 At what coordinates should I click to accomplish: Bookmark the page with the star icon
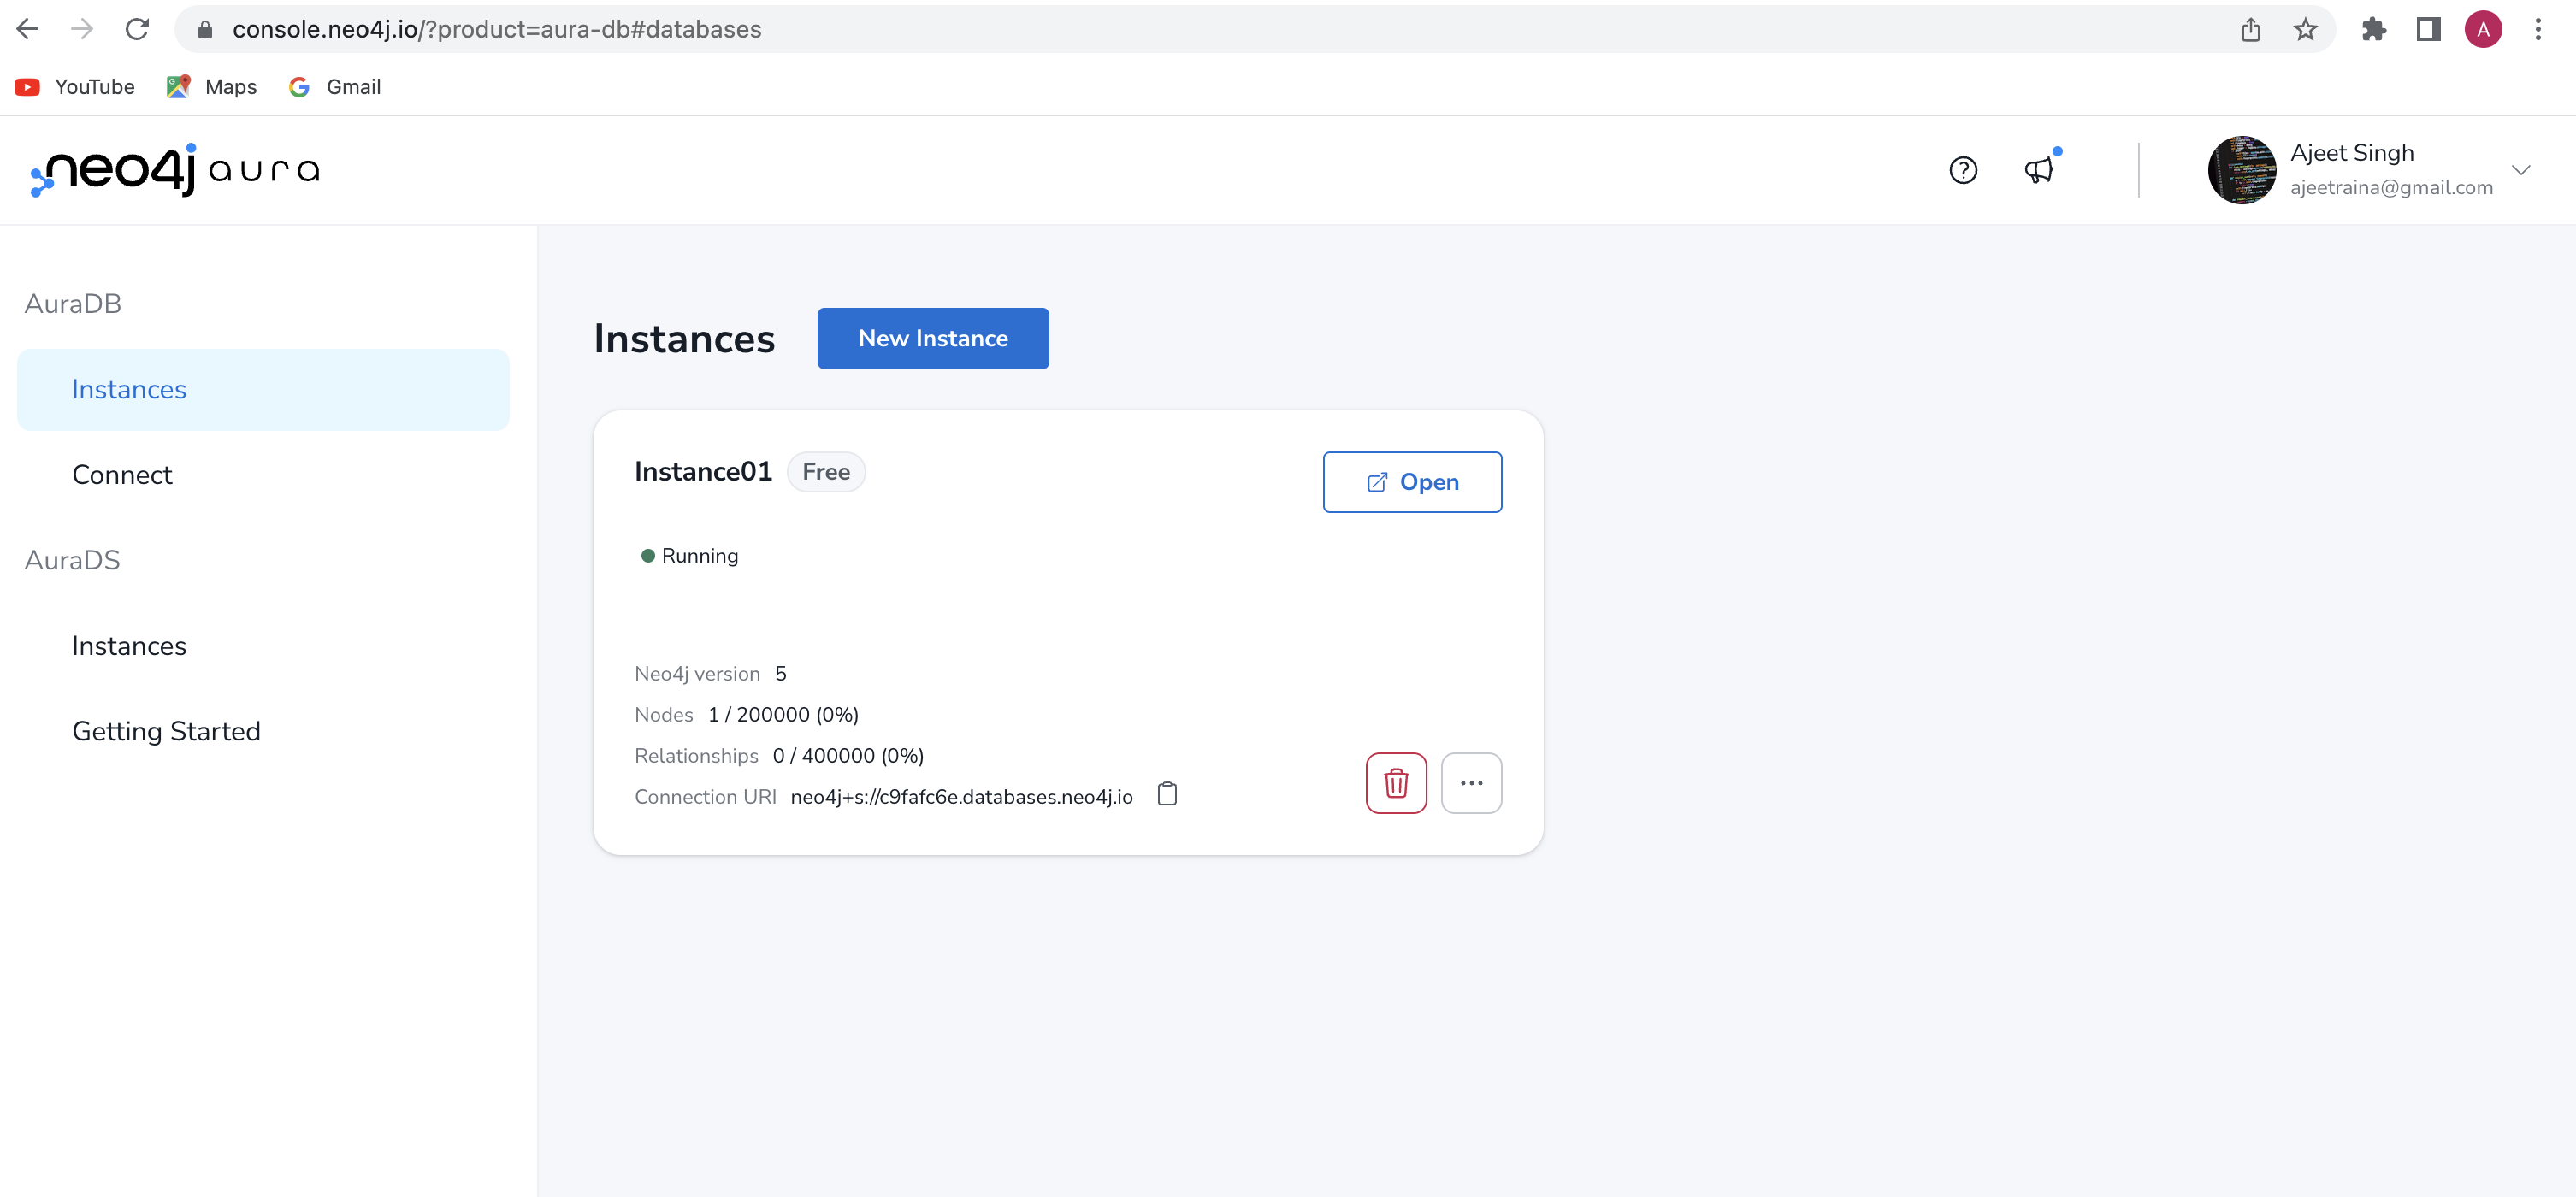2304,29
